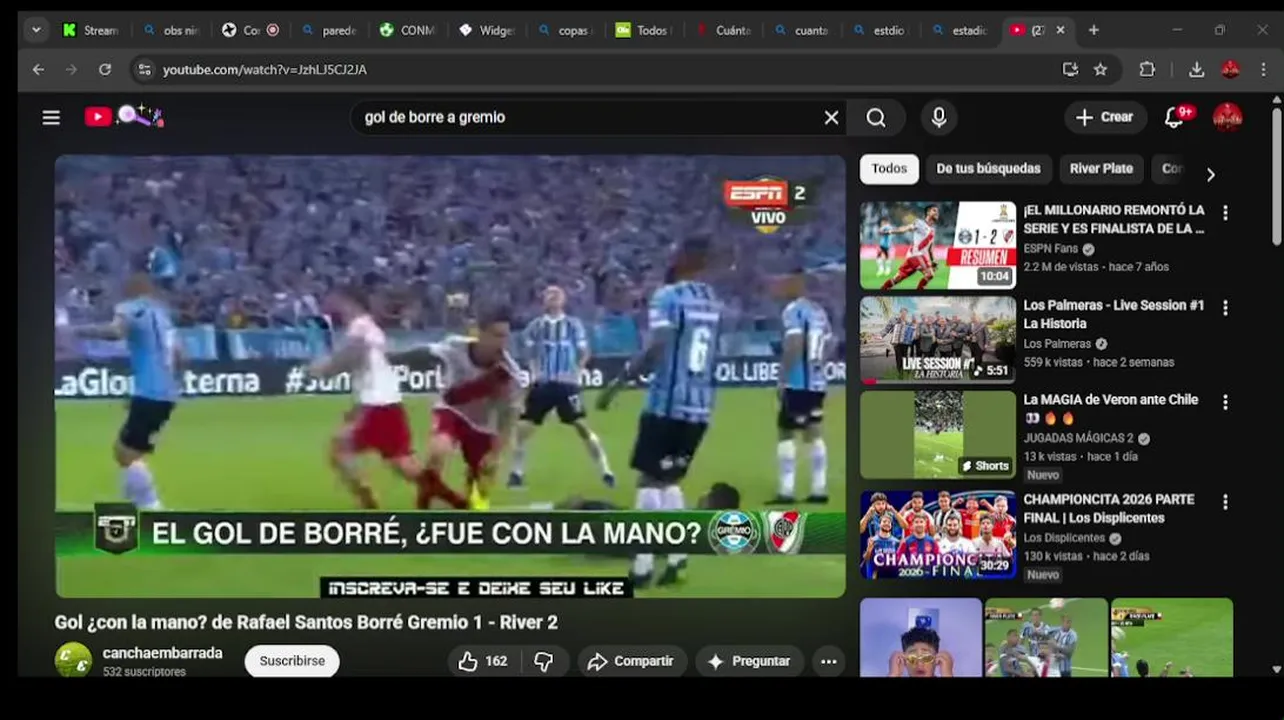
Task: Open ESPN Fans Millonario resumen thumbnail
Action: (938, 245)
